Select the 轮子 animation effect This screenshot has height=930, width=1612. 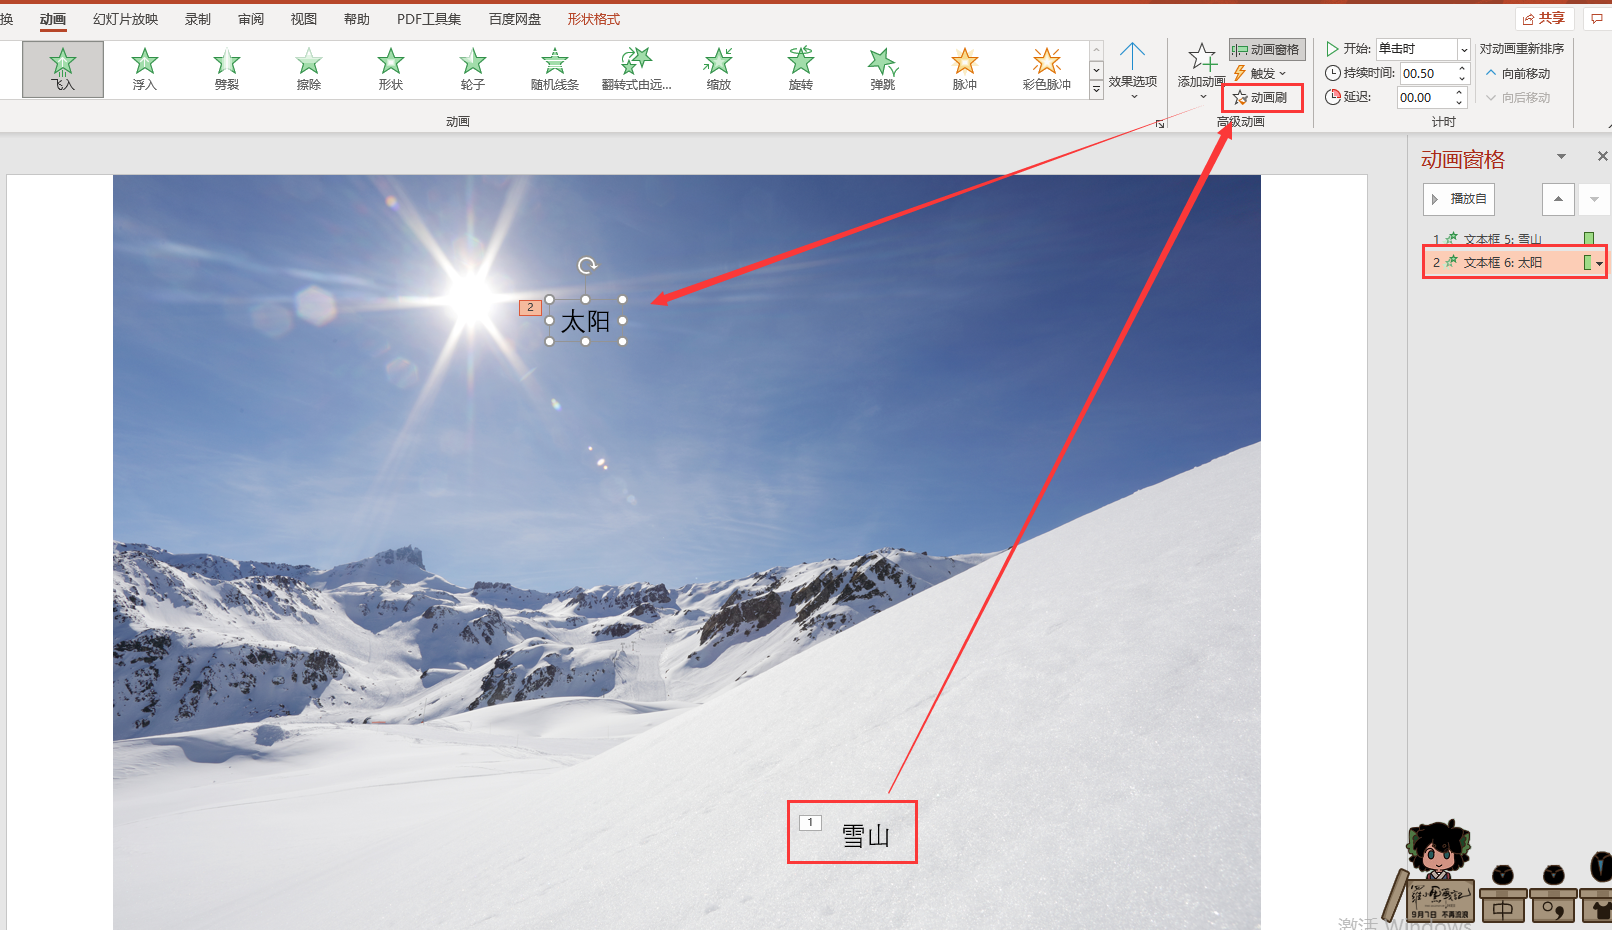473,69
